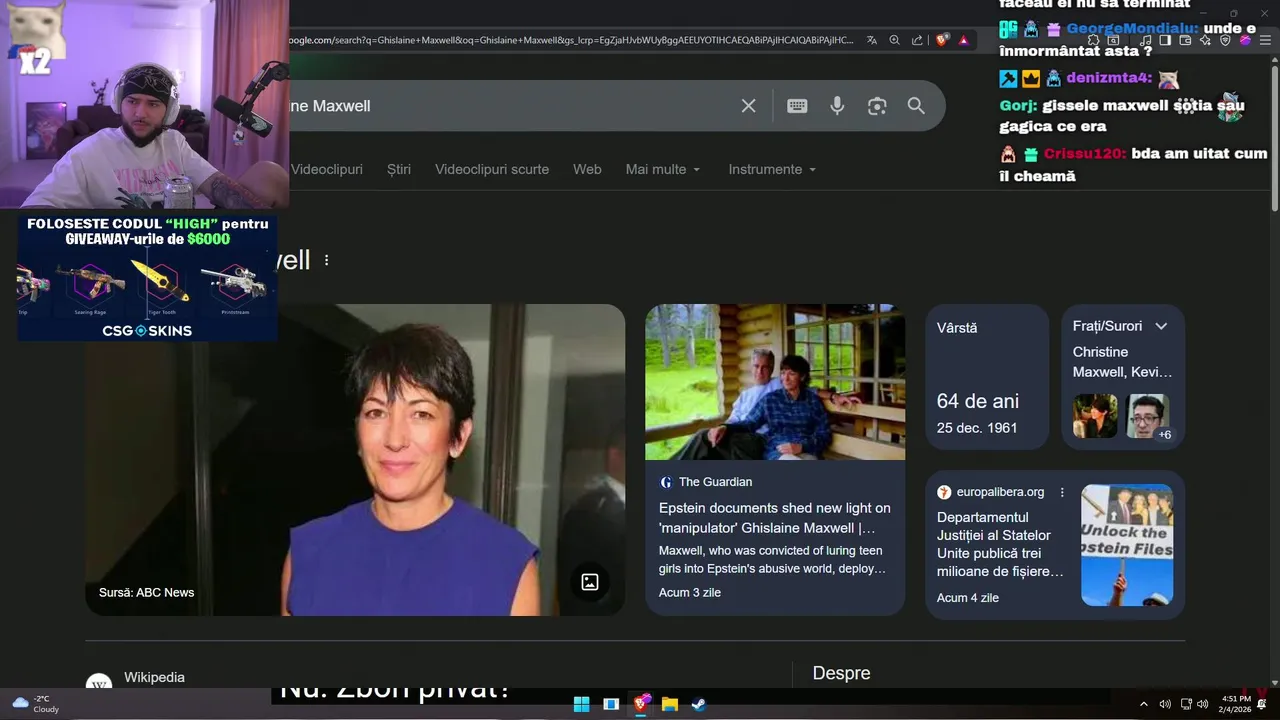Expand the Frați/Surori chevron

(x=1161, y=326)
